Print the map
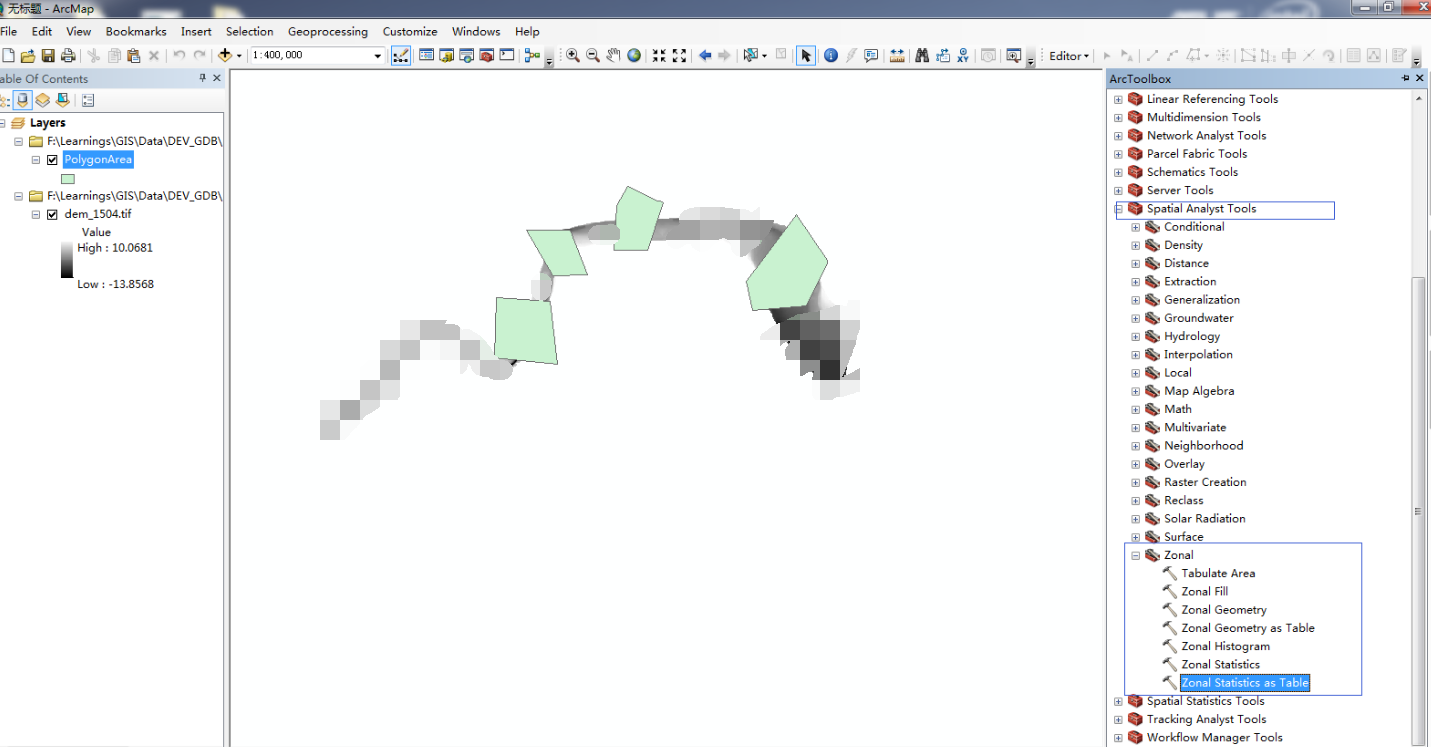The image size is (1431, 747). coord(68,56)
